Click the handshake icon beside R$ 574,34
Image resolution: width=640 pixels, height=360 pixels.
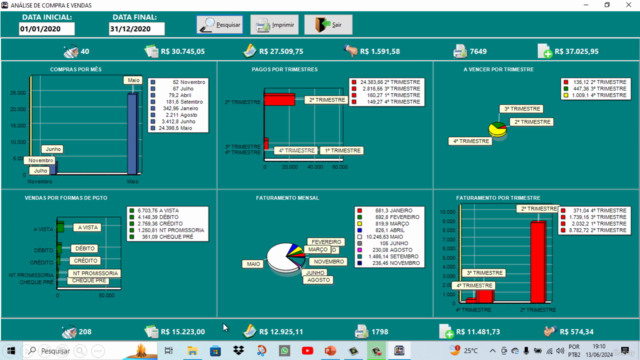click(x=551, y=331)
